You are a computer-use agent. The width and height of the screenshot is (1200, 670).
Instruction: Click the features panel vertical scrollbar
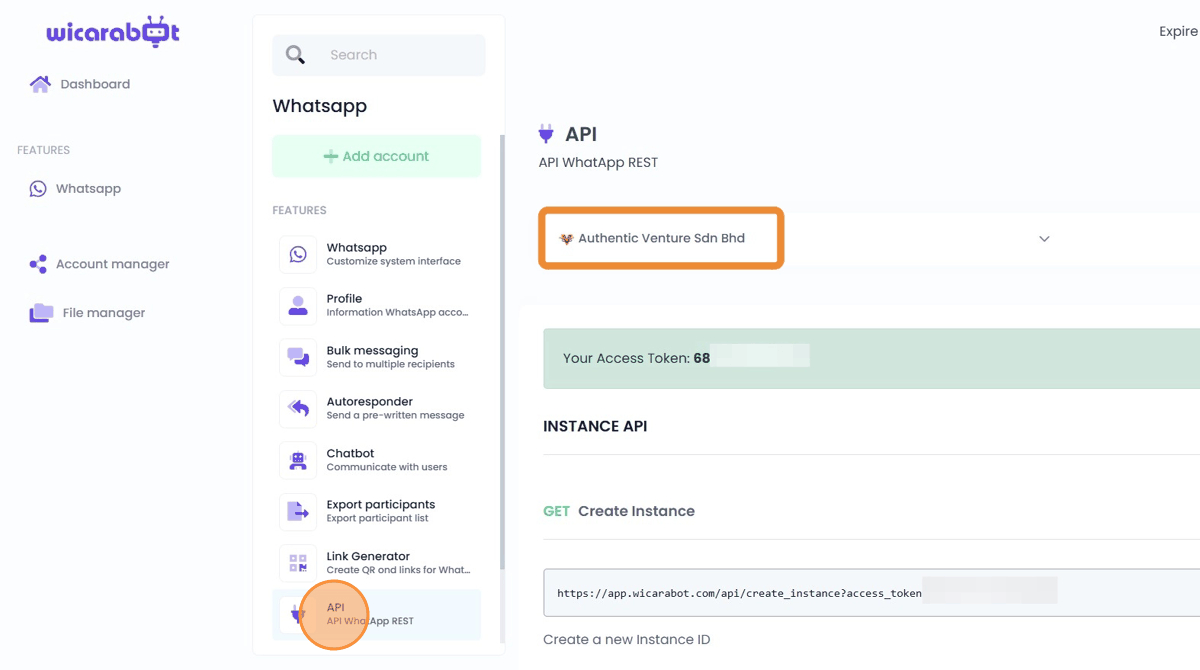(x=502, y=350)
